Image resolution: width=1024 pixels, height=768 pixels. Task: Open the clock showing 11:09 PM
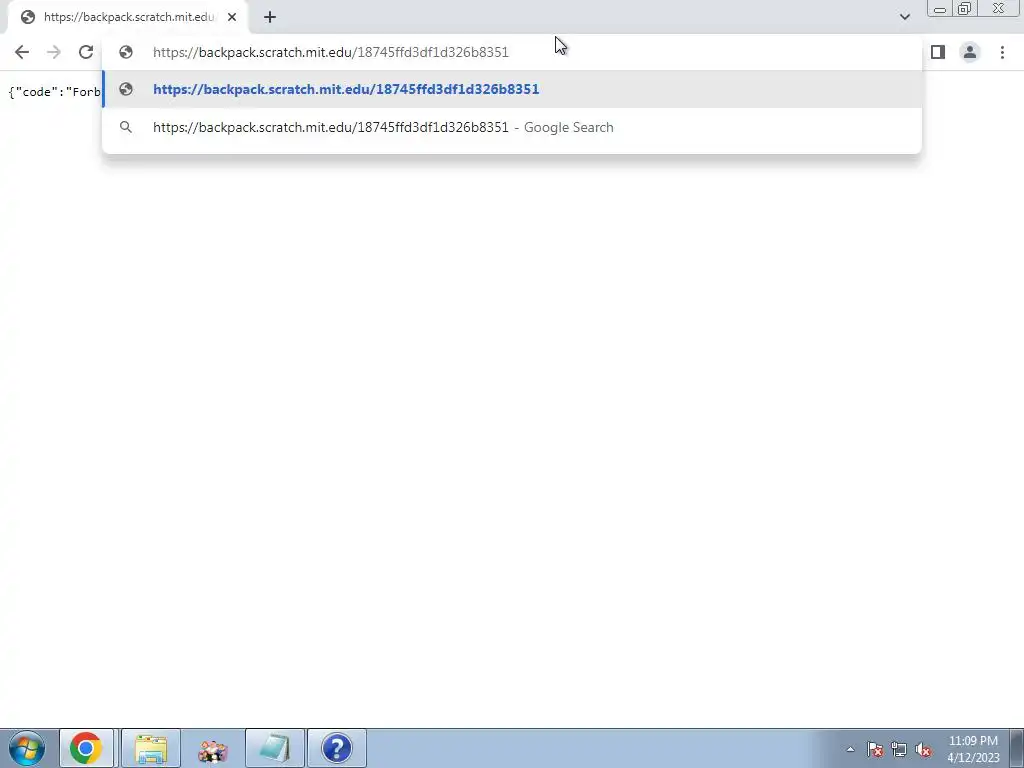click(973, 749)
